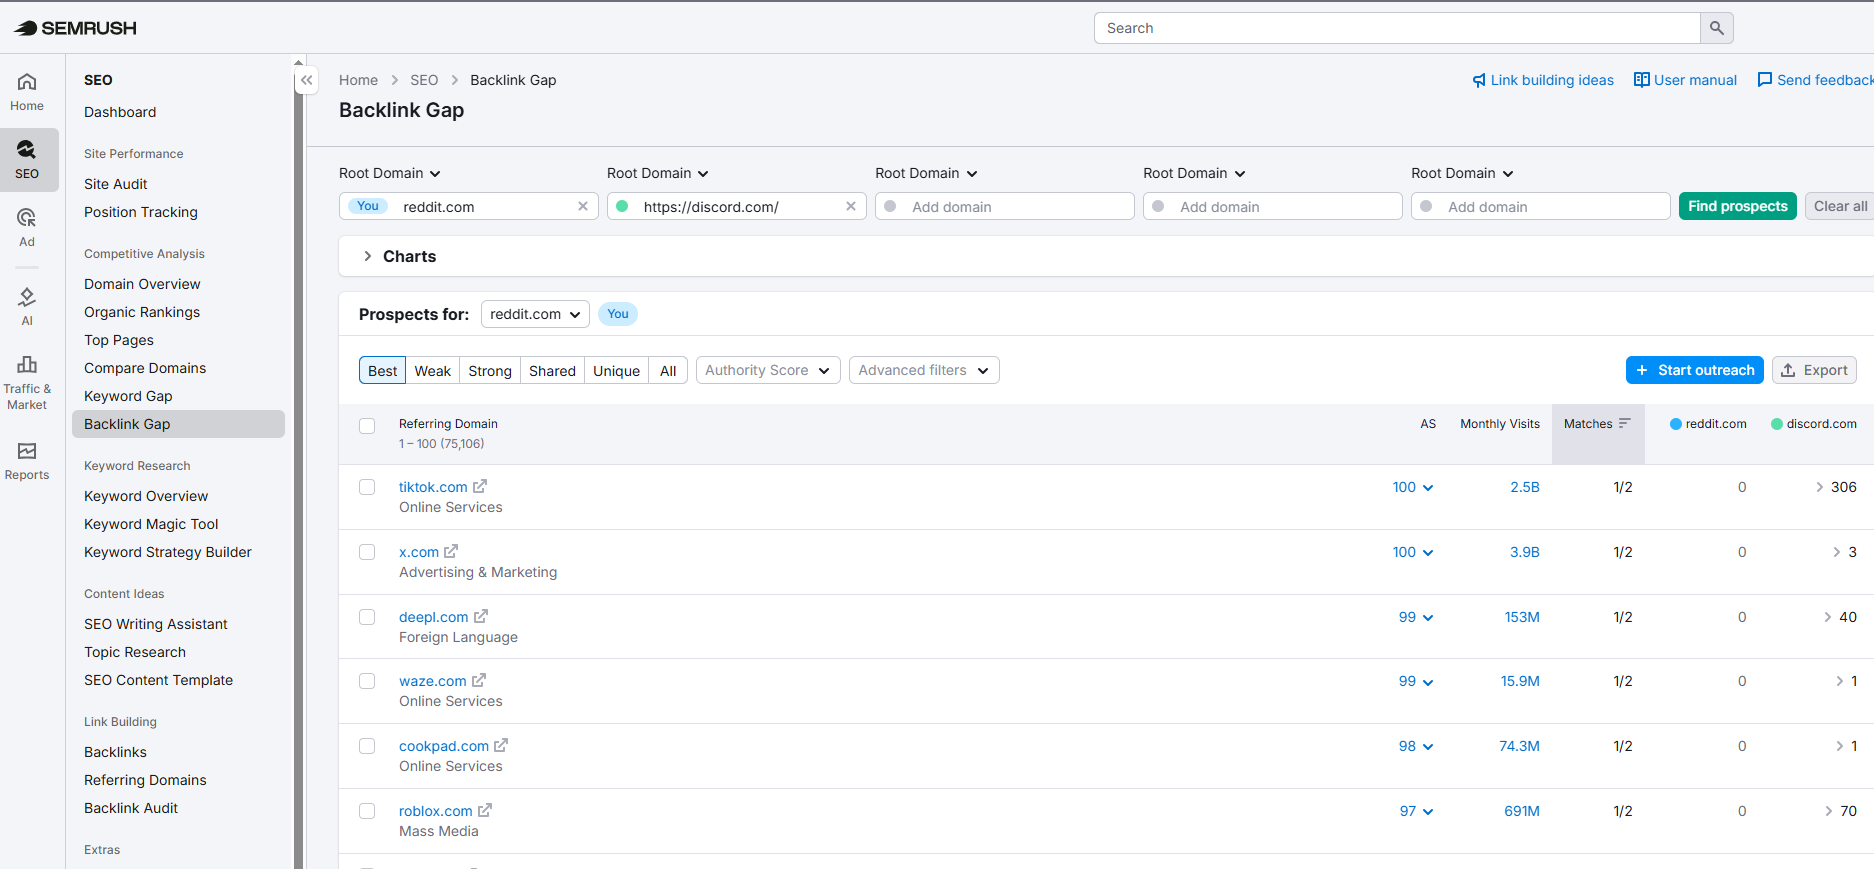Viewport: 1874px width, 869px height.
Task: Go to Domain Overview in sidebar
Action: coord(142,284)
